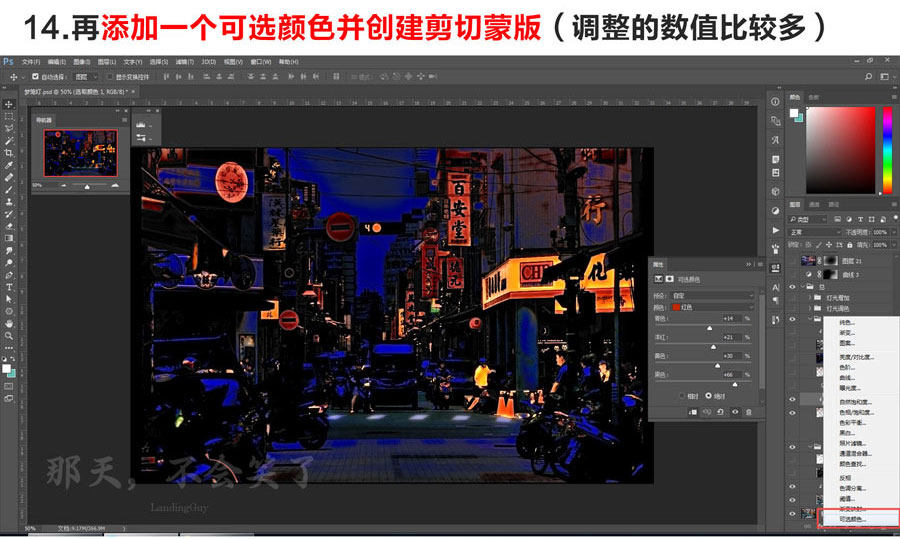Click the hue spectrum bar in Color panel

coord(887,150)
